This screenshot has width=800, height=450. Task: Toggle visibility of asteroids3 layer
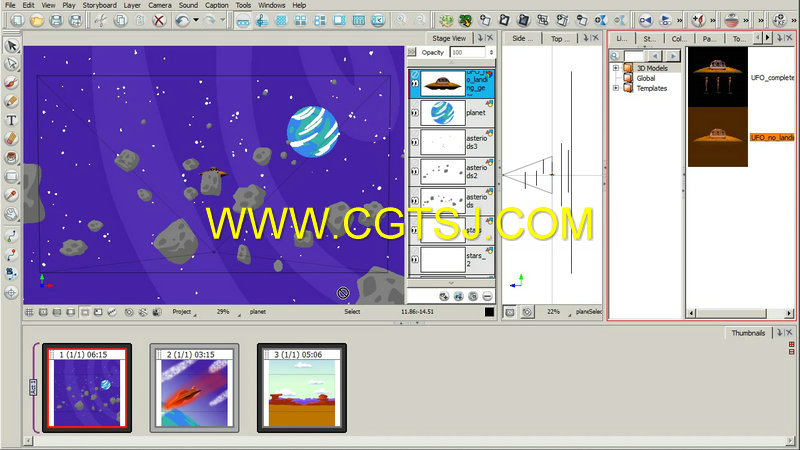[415, 142]
